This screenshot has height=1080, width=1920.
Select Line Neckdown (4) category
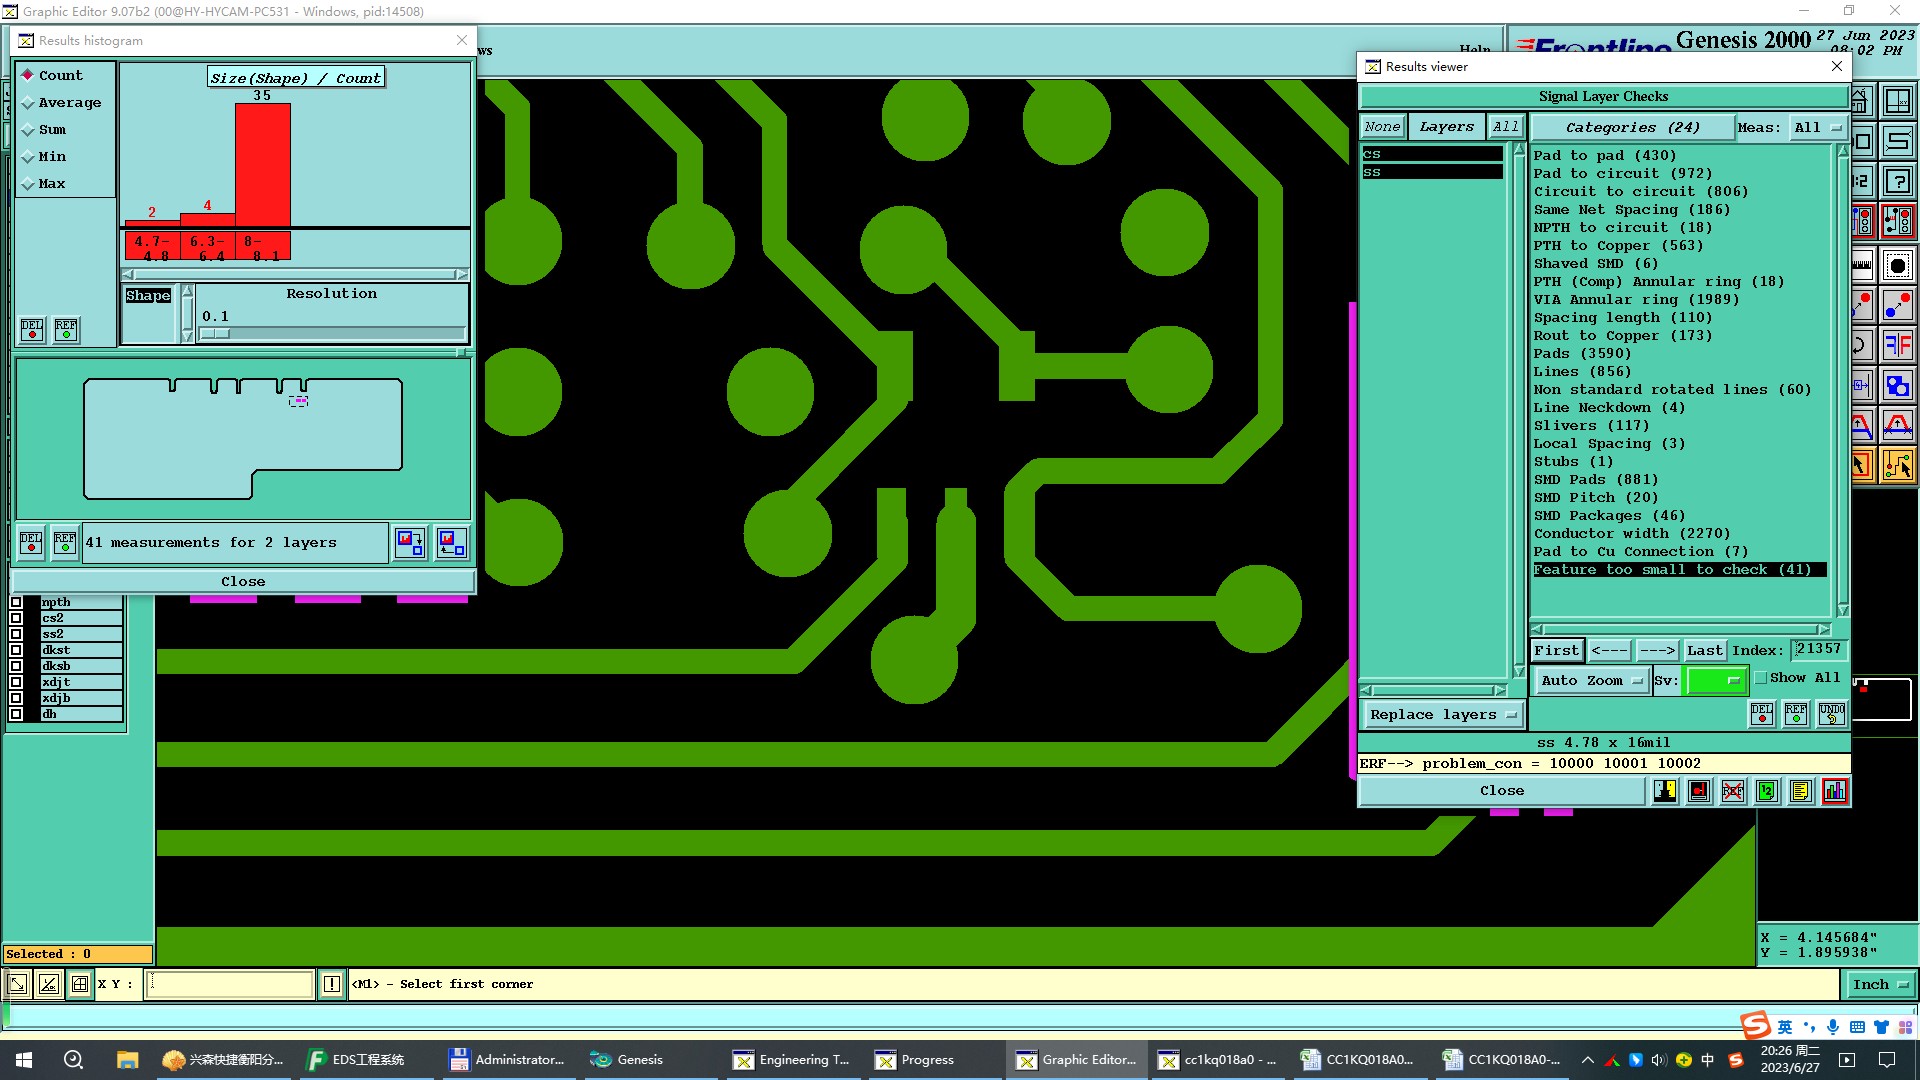tap(1609, 408)
